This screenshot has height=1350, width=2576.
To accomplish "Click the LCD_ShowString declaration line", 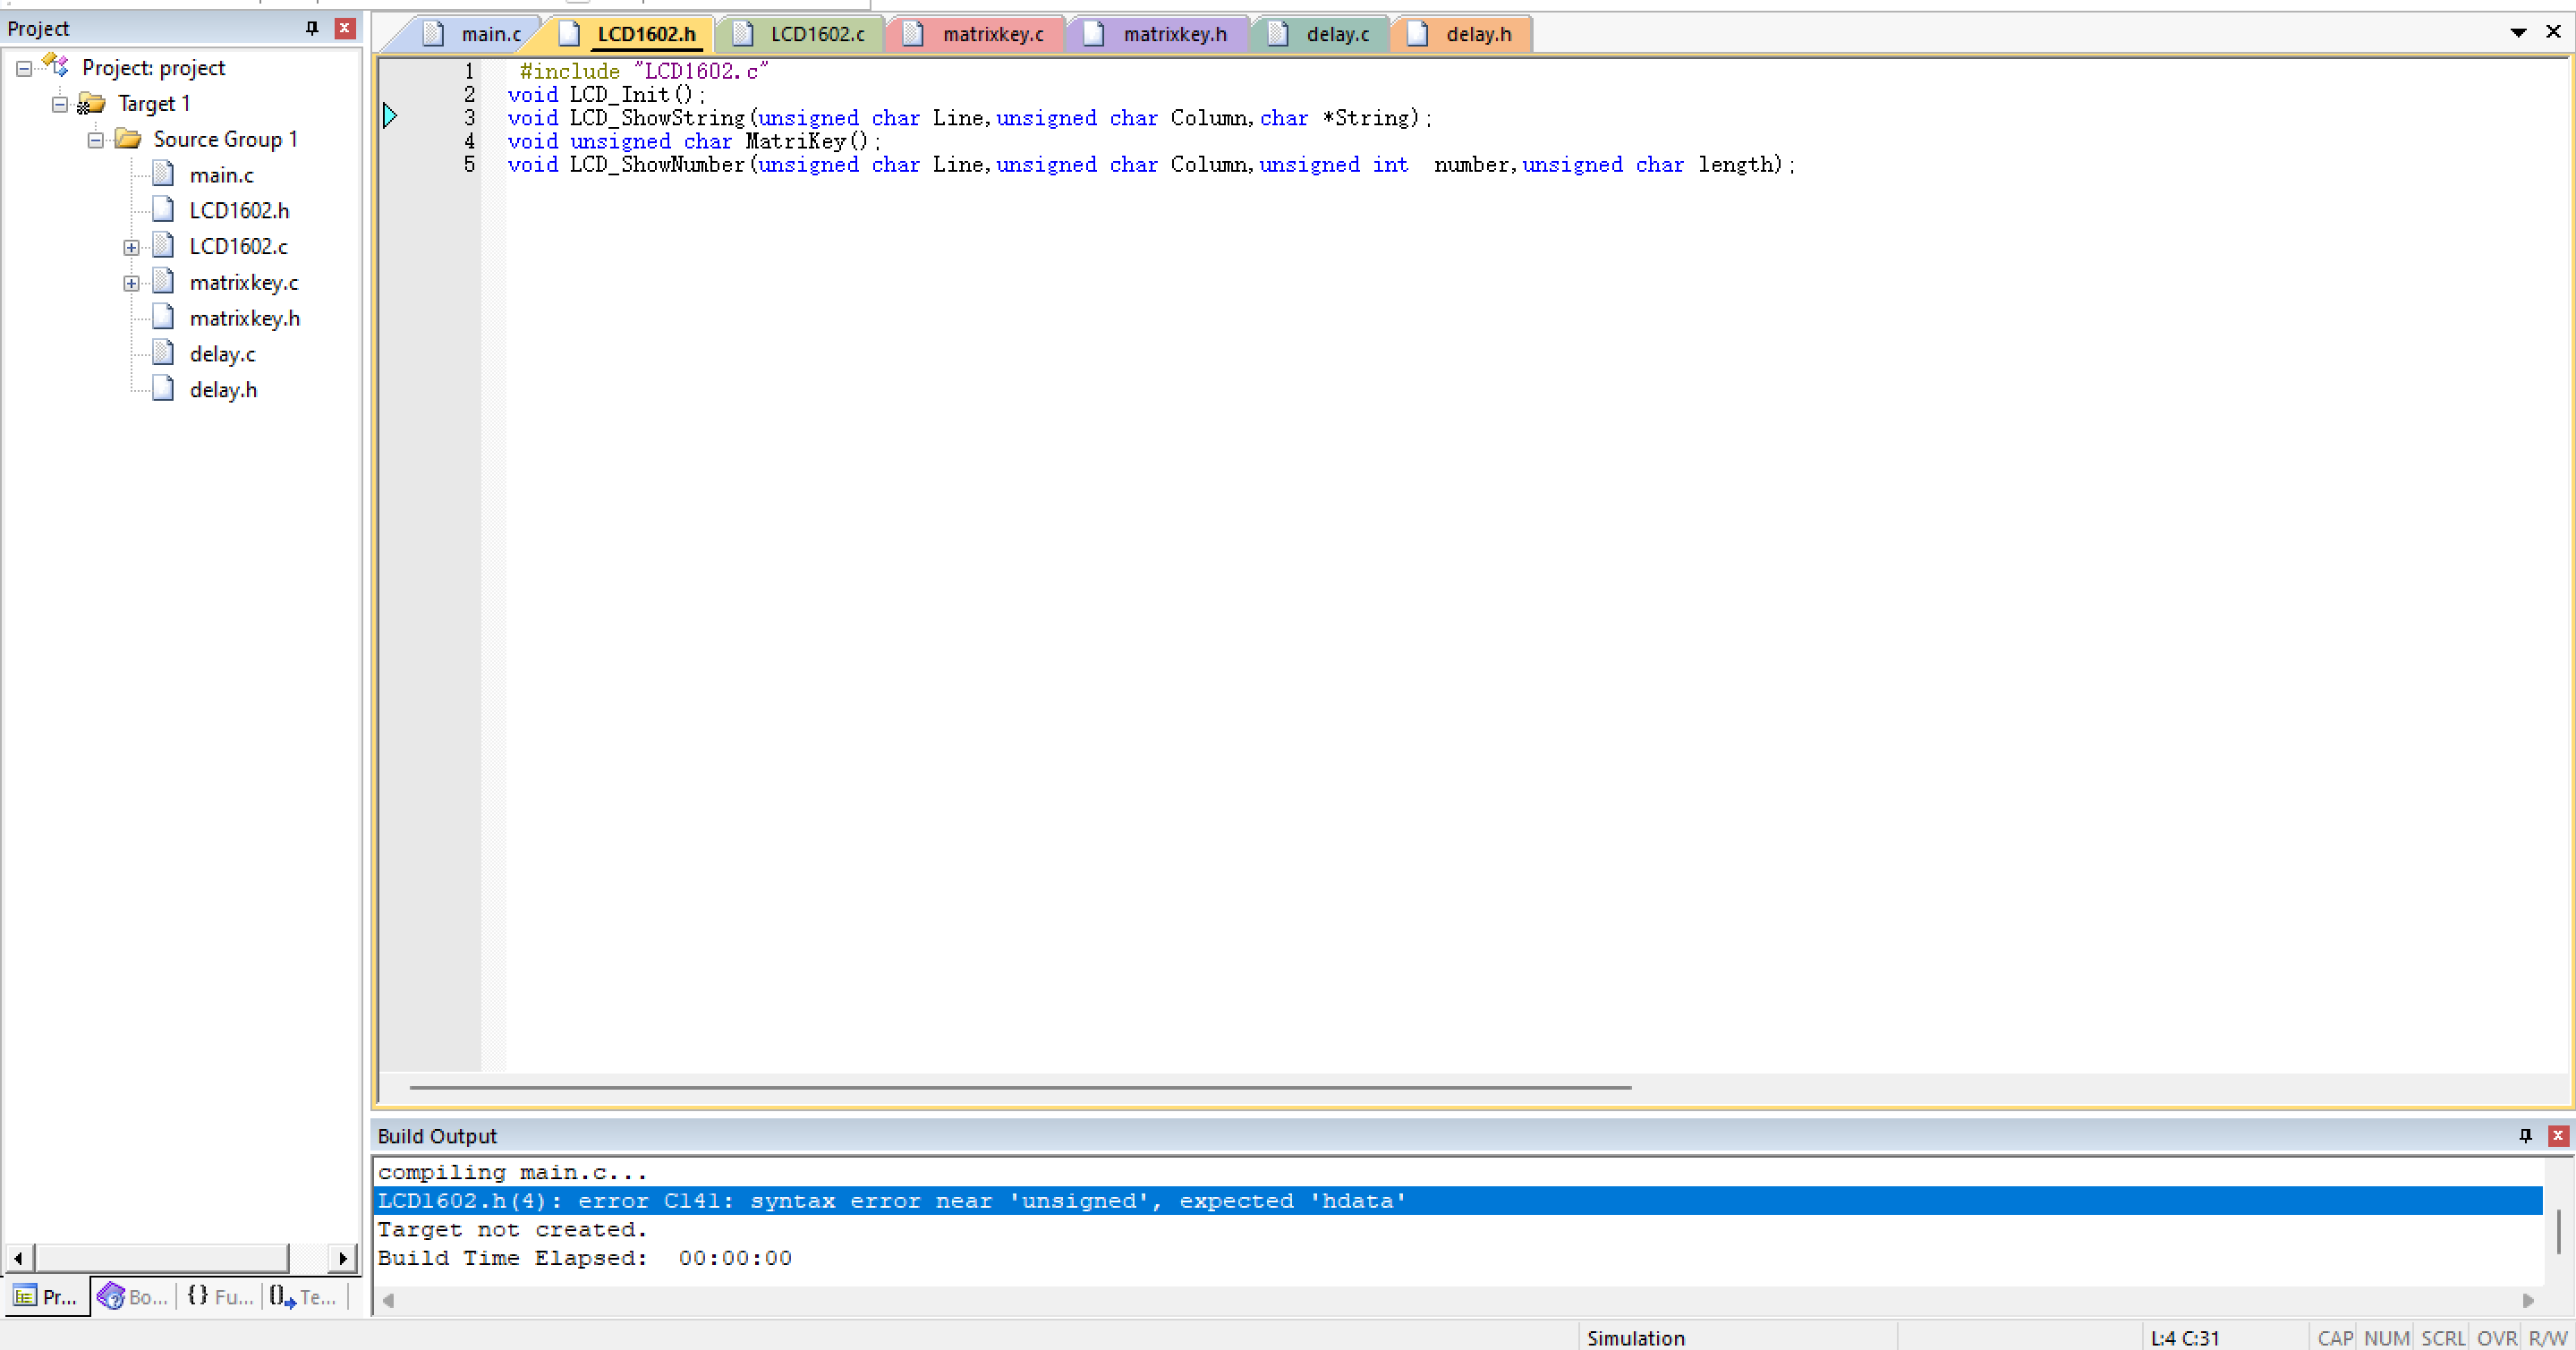I will click(970, 118).
